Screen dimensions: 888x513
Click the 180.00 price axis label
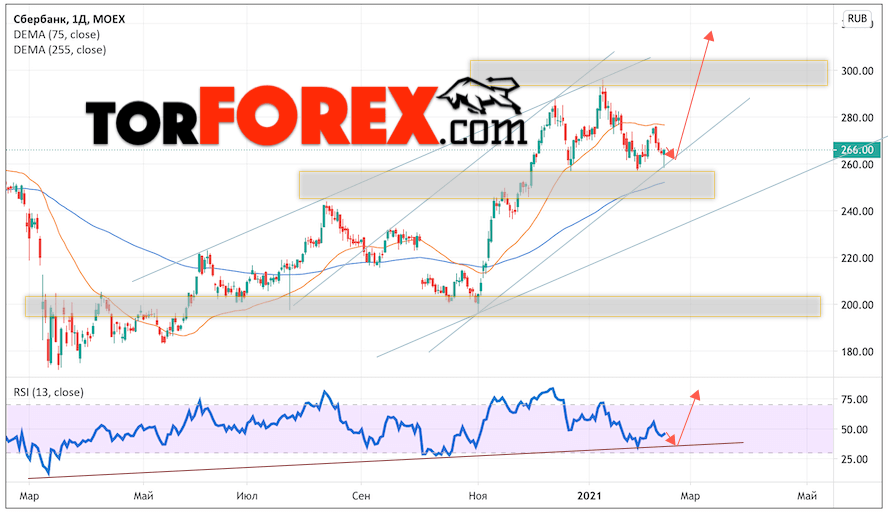[x=857, y=352]
